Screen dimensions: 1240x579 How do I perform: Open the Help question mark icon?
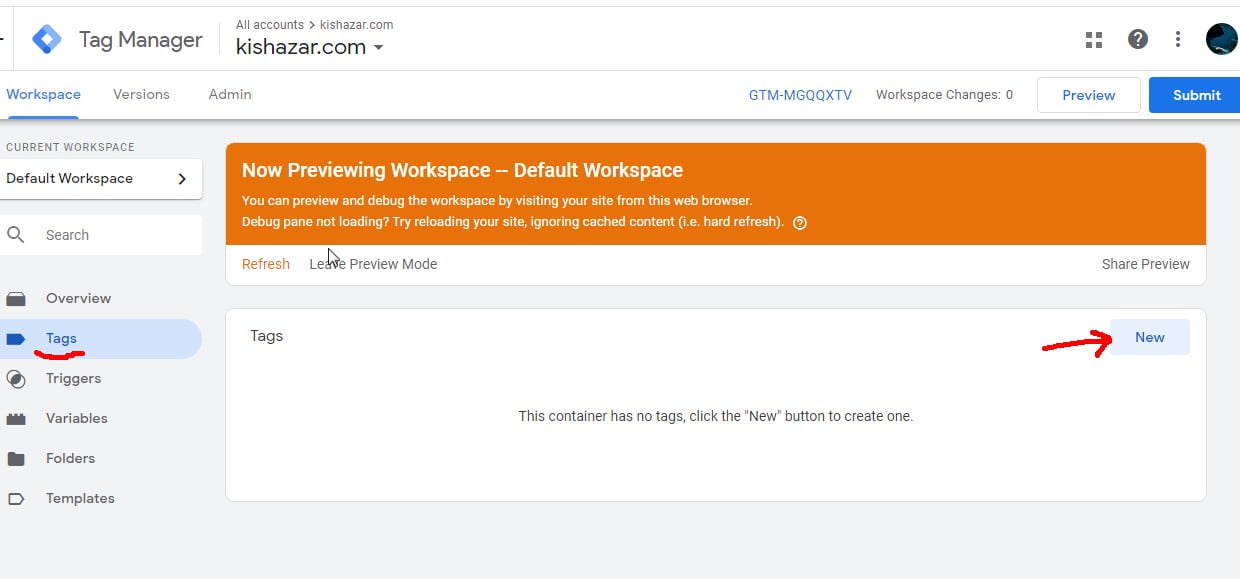(1137, 39)
